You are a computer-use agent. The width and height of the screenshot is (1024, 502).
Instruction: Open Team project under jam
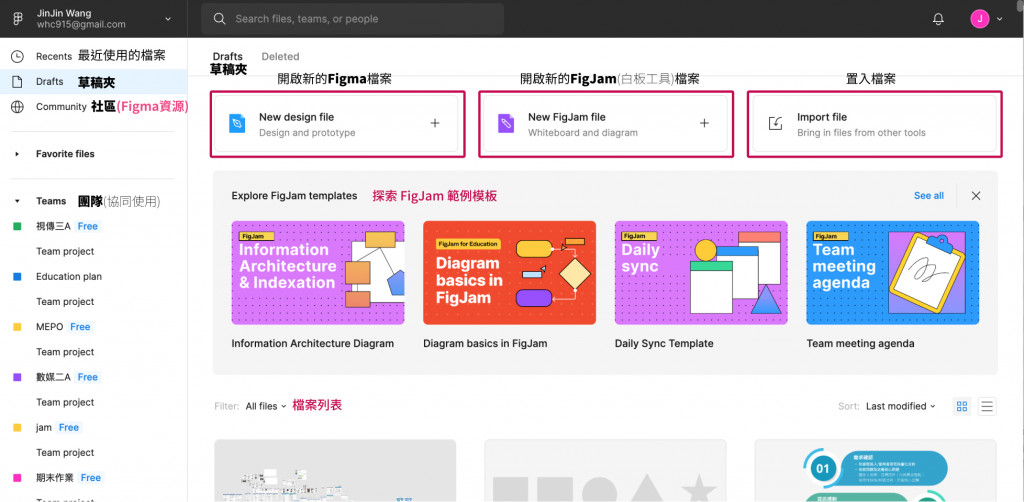[65, 452]
